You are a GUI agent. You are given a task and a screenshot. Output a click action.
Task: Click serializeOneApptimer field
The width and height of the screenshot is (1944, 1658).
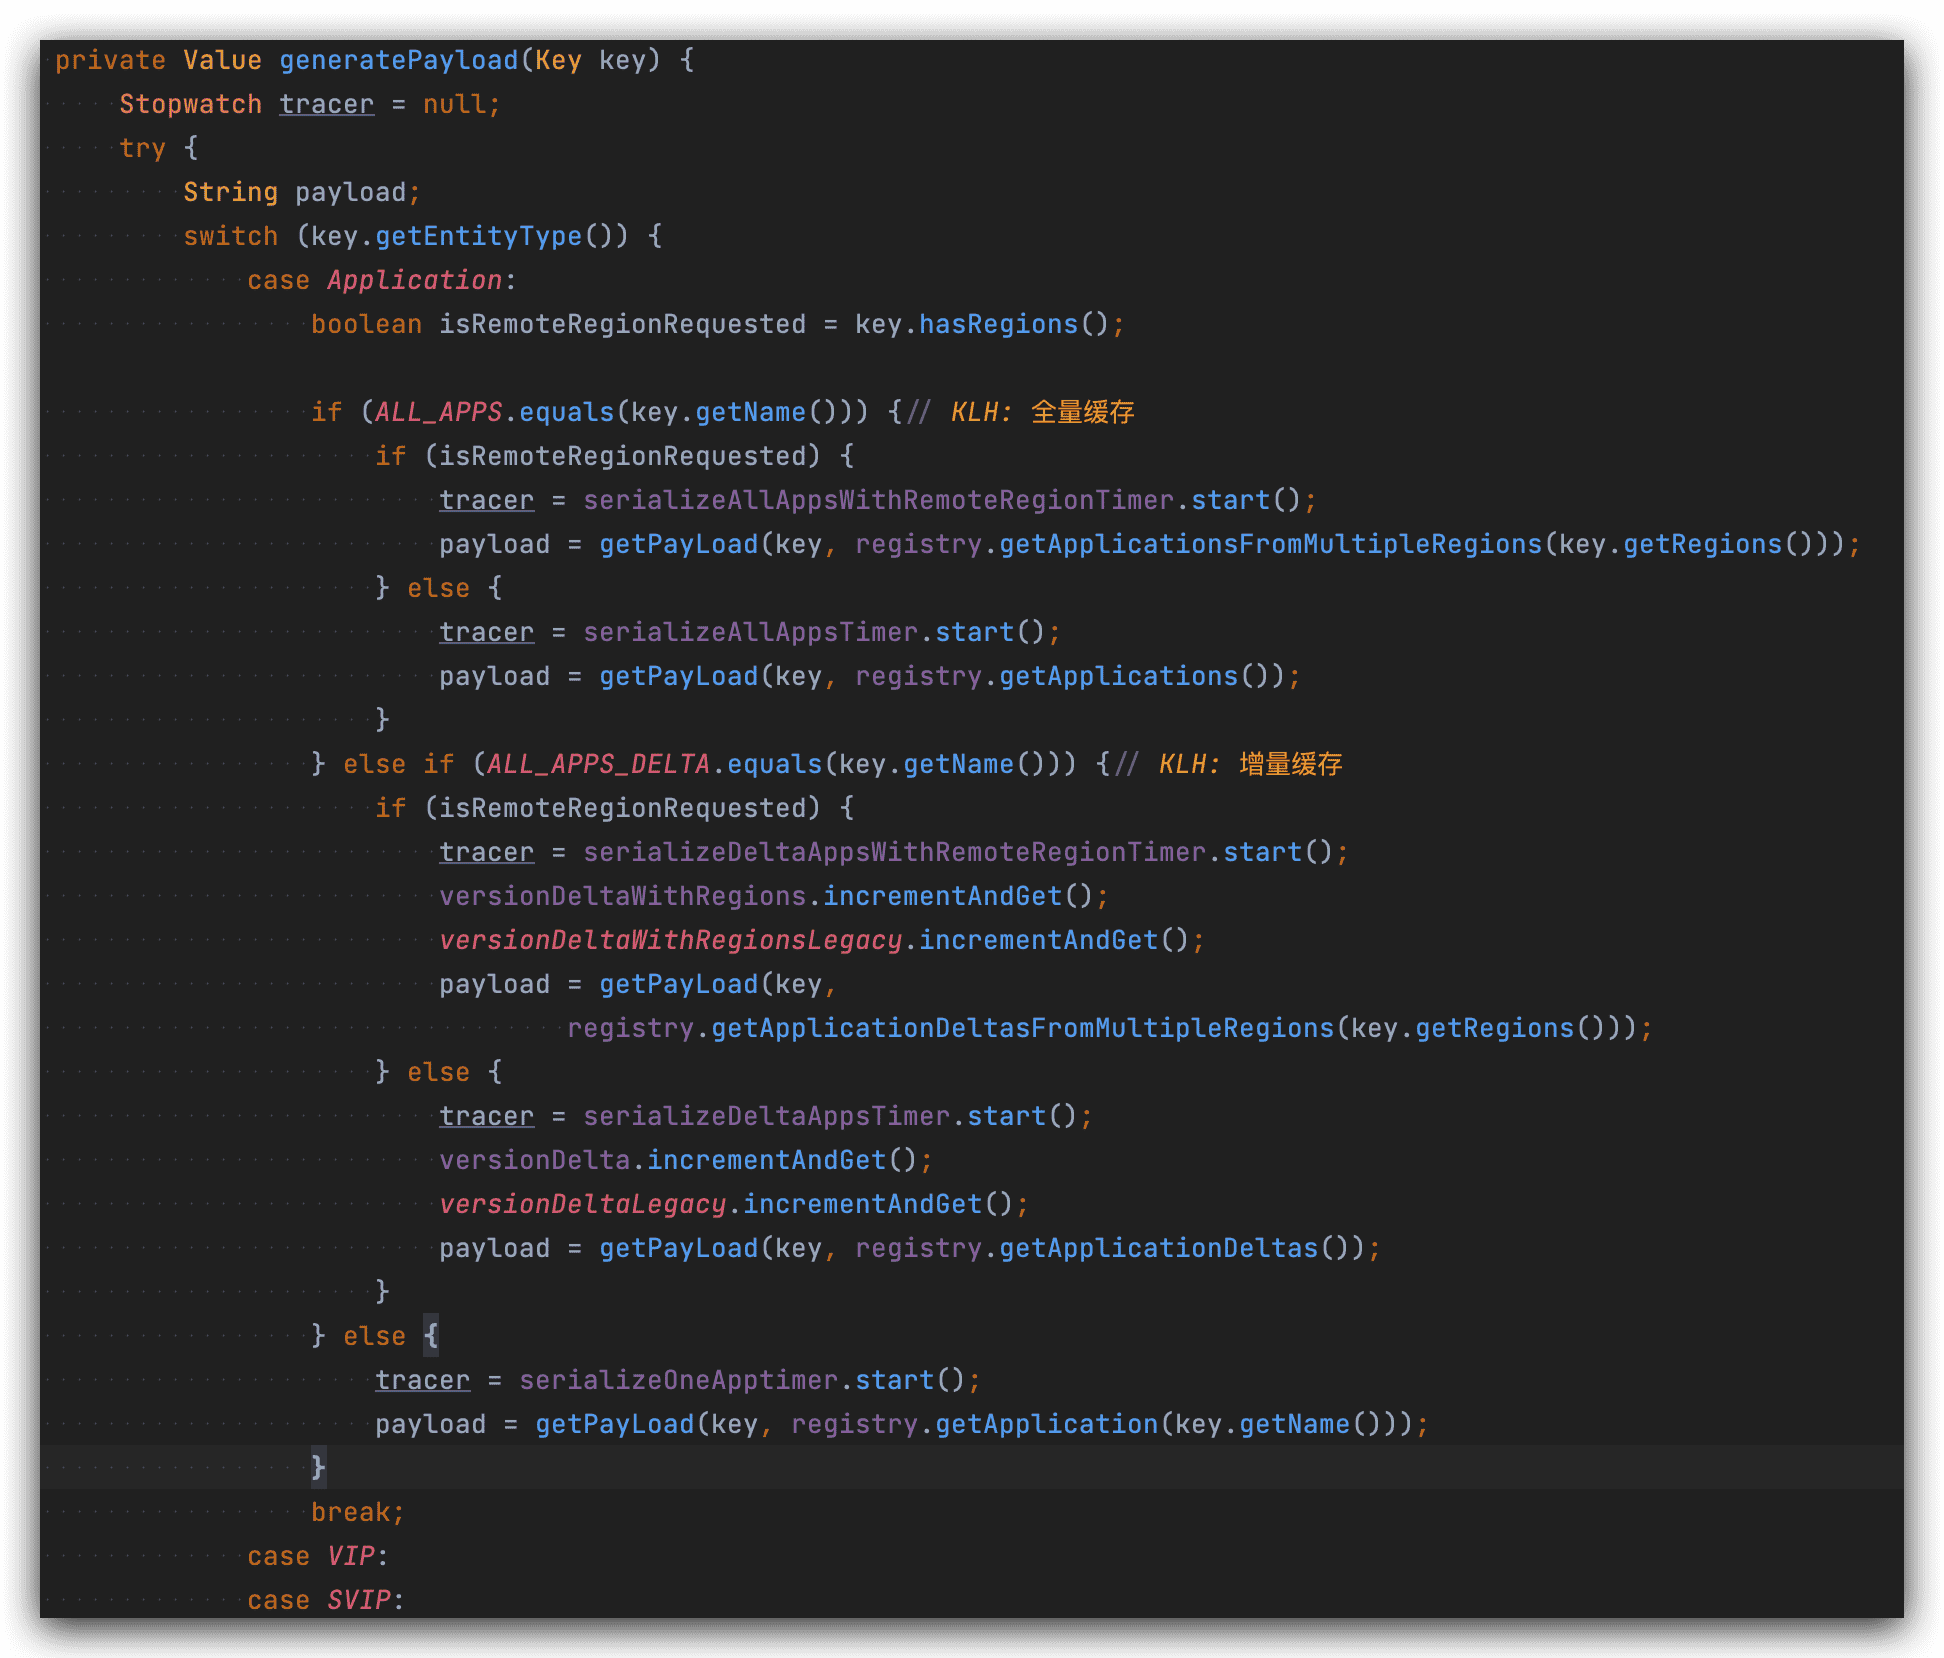pos(679,1381)
